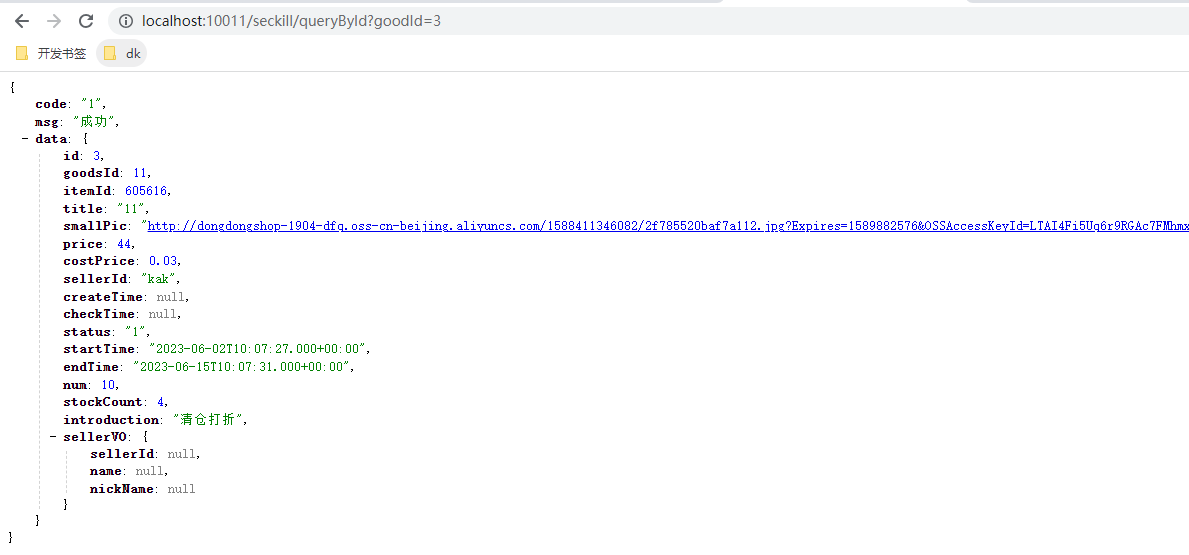Click the nickName key in sellerVO
Screen dimensions: 1189x555
click(121, 489)
